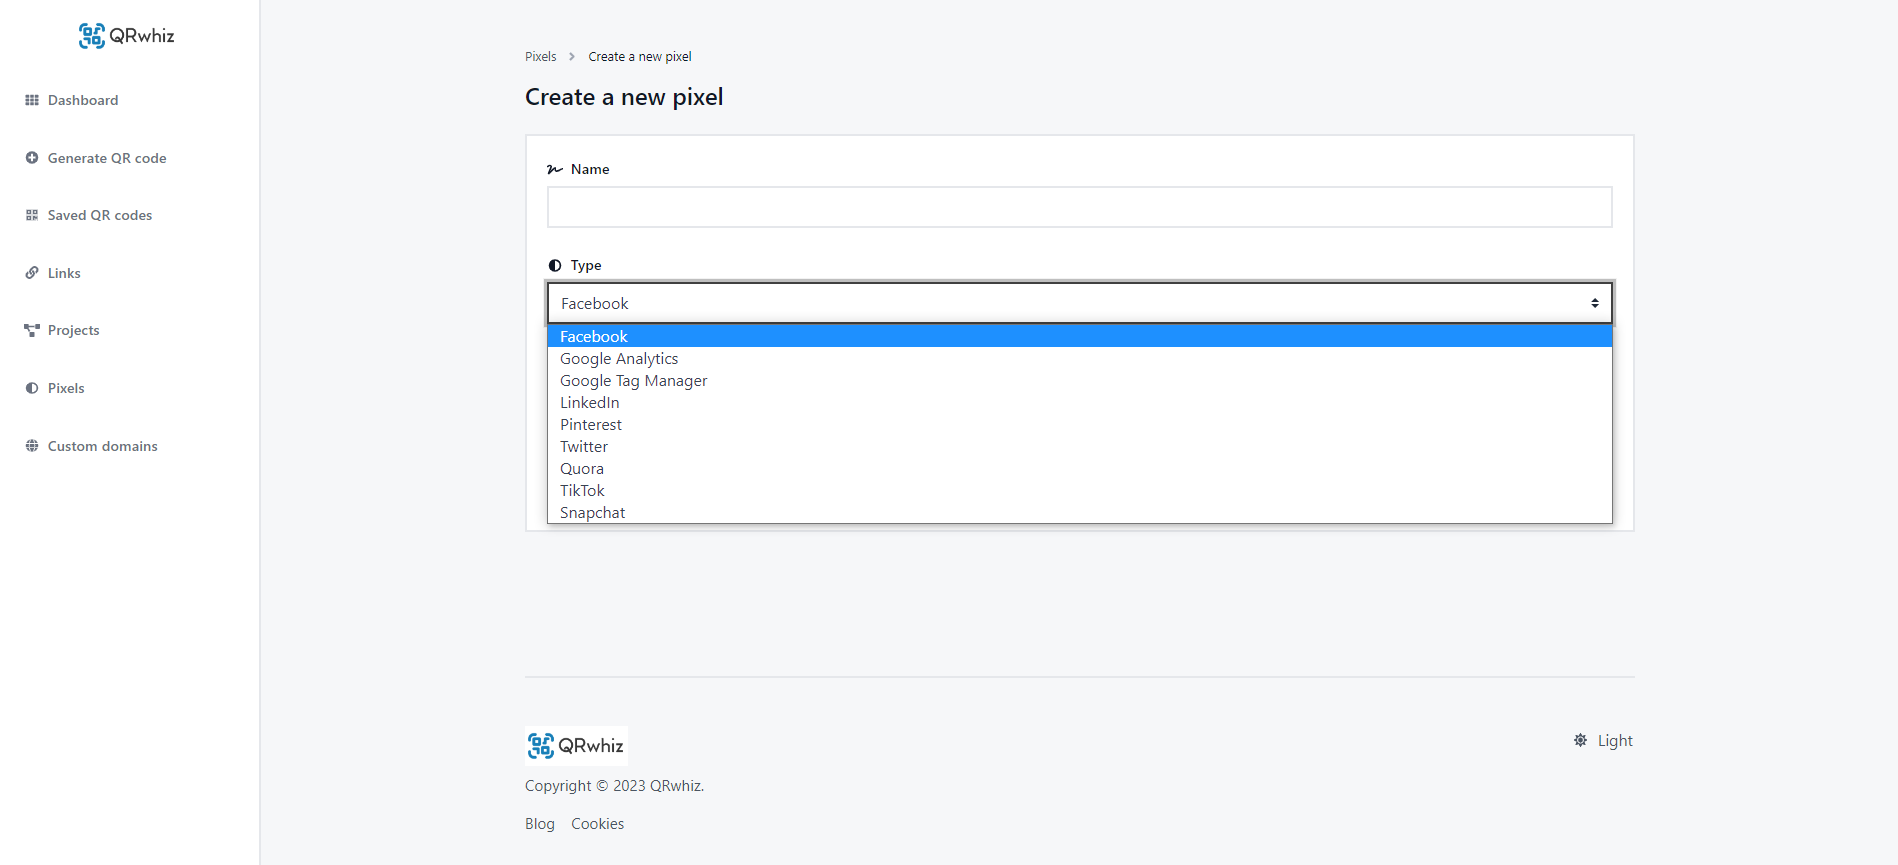Focus the Name input field
The image size is (1898, 865).
[x=1080, y=207]
